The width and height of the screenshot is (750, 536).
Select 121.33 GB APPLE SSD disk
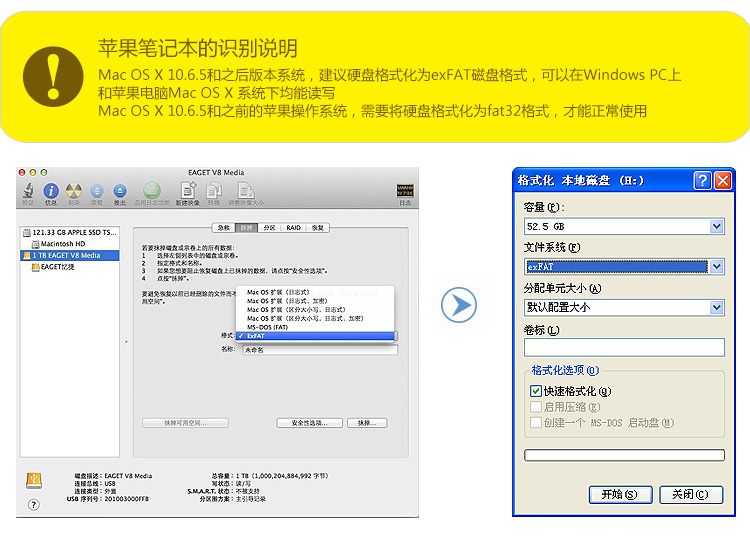pyautogui.click(x=70, y=232)
